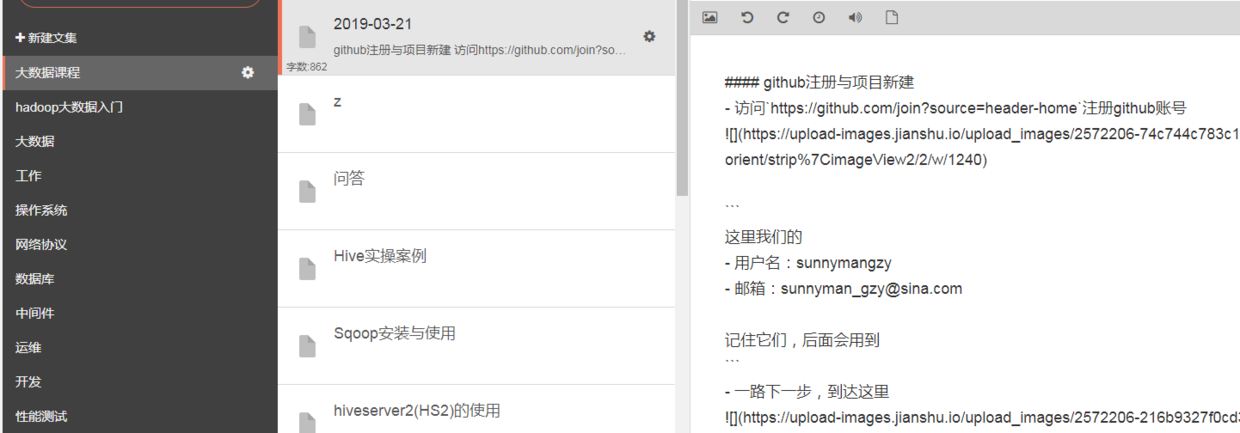Viewport: 1240px width, 433px height.
Task: Open the 大数据 notebook
Action: click(x=139, y=141)
